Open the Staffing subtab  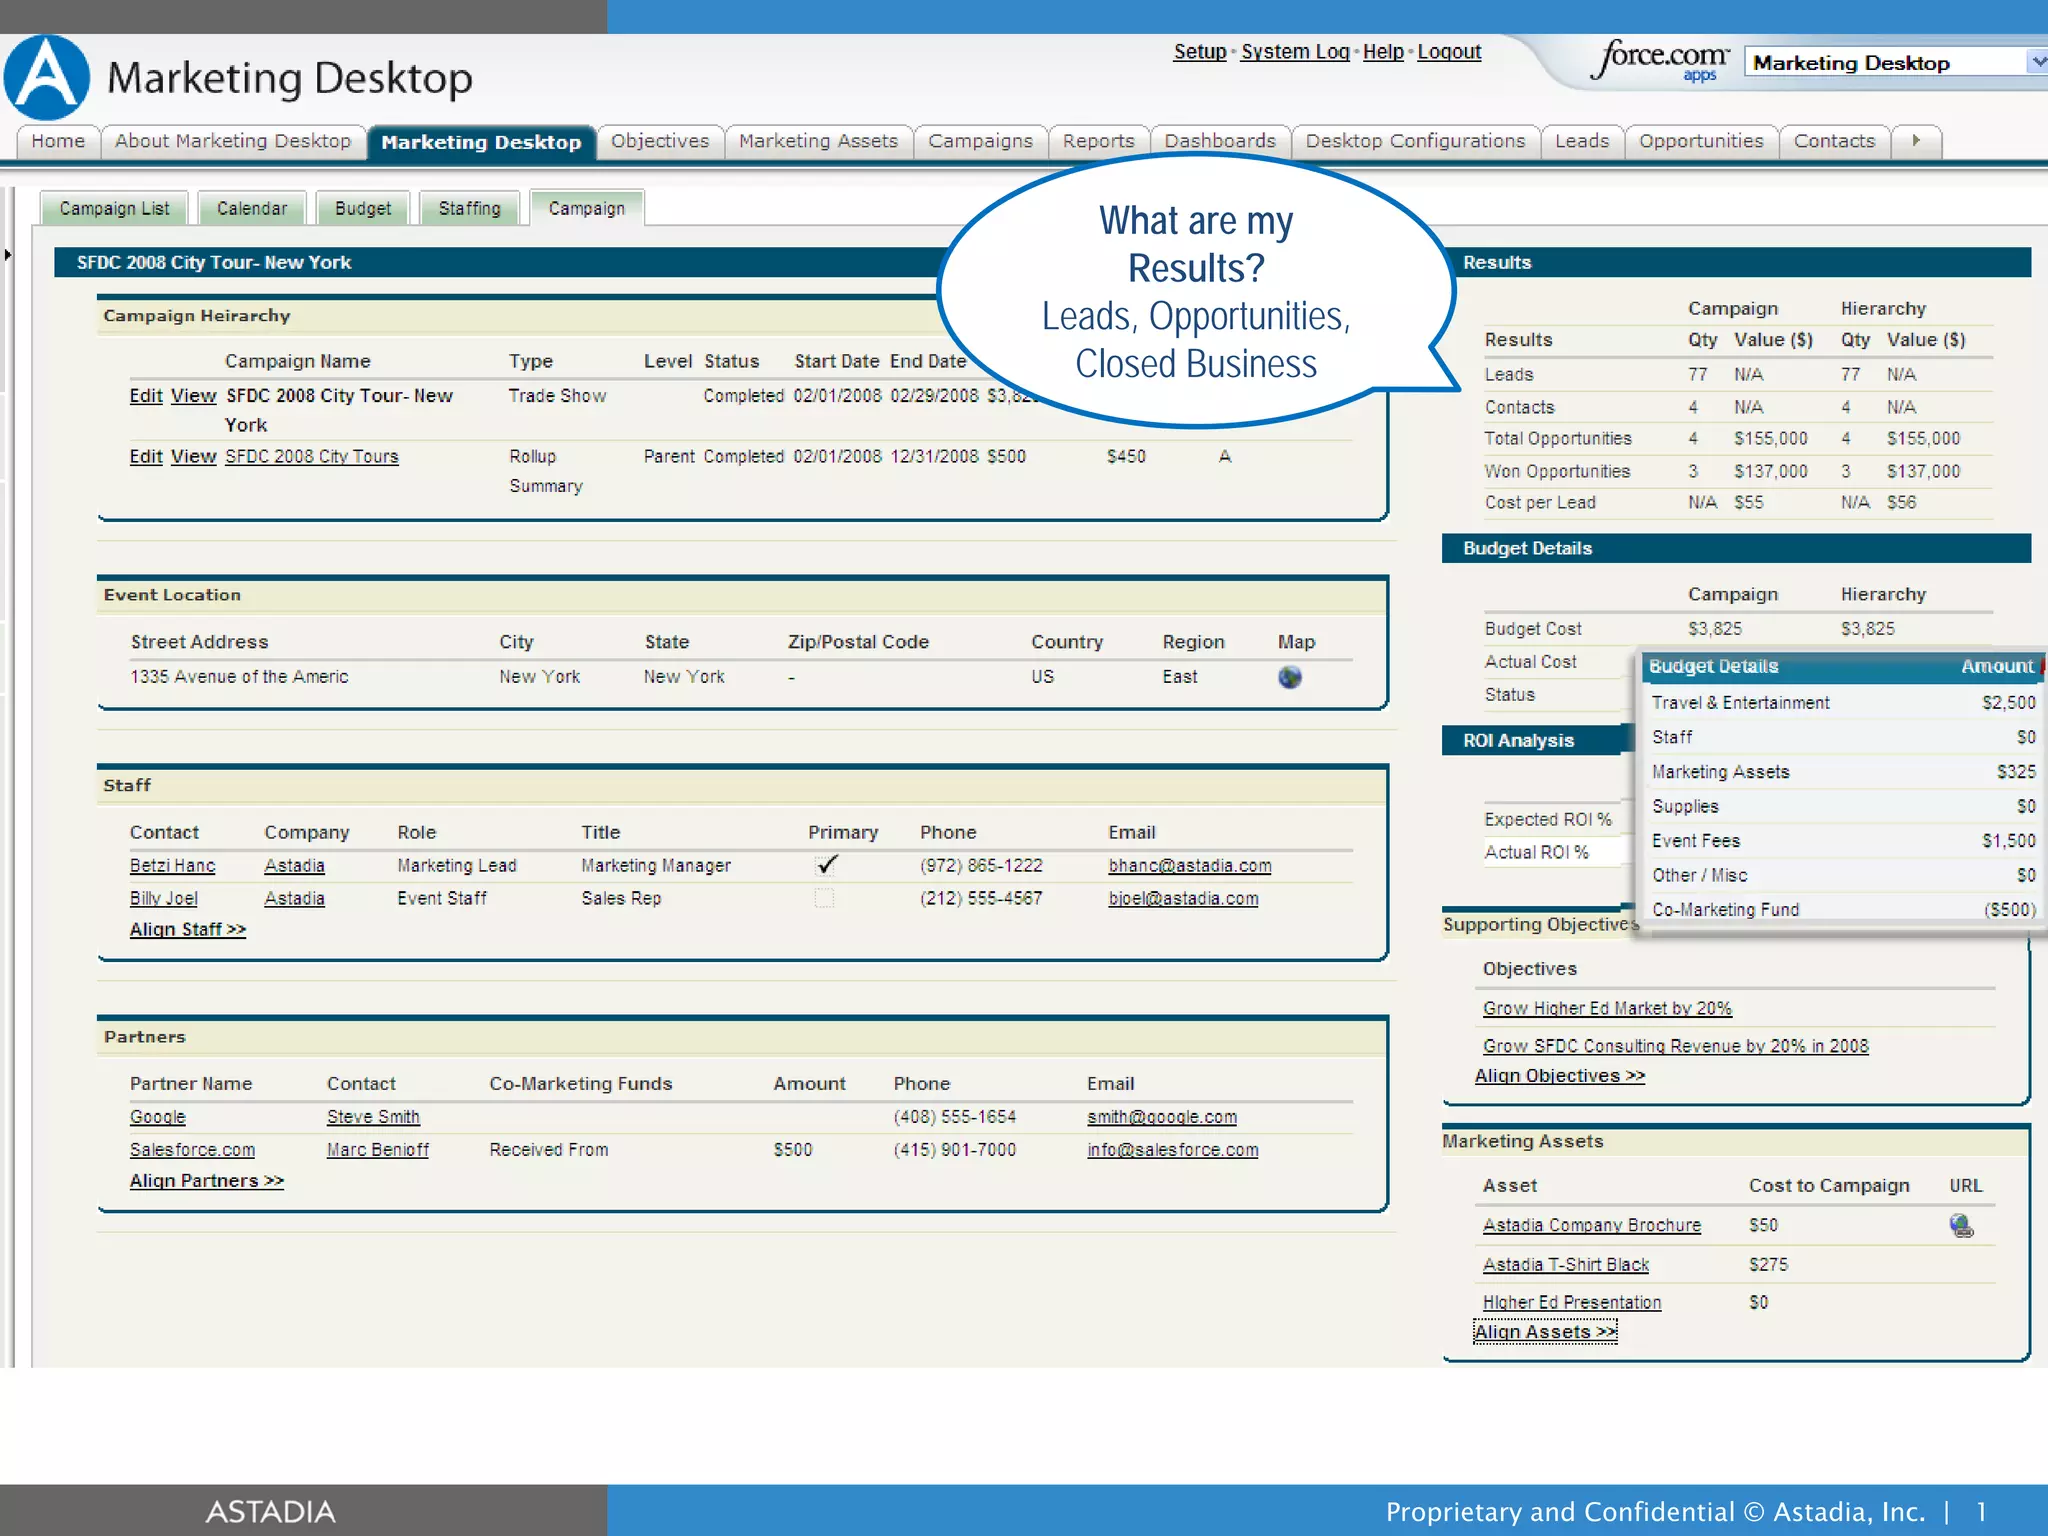coord(469,208)
